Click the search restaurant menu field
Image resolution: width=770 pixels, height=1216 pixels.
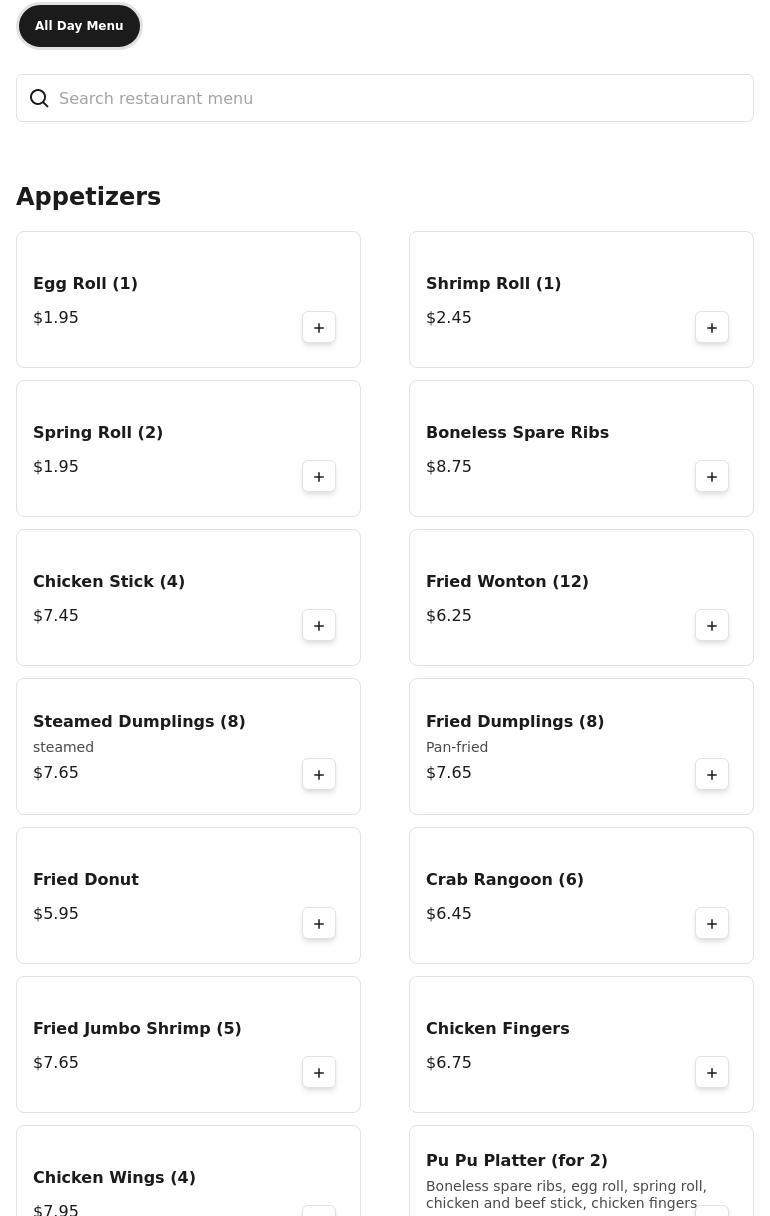click(400, 98)
